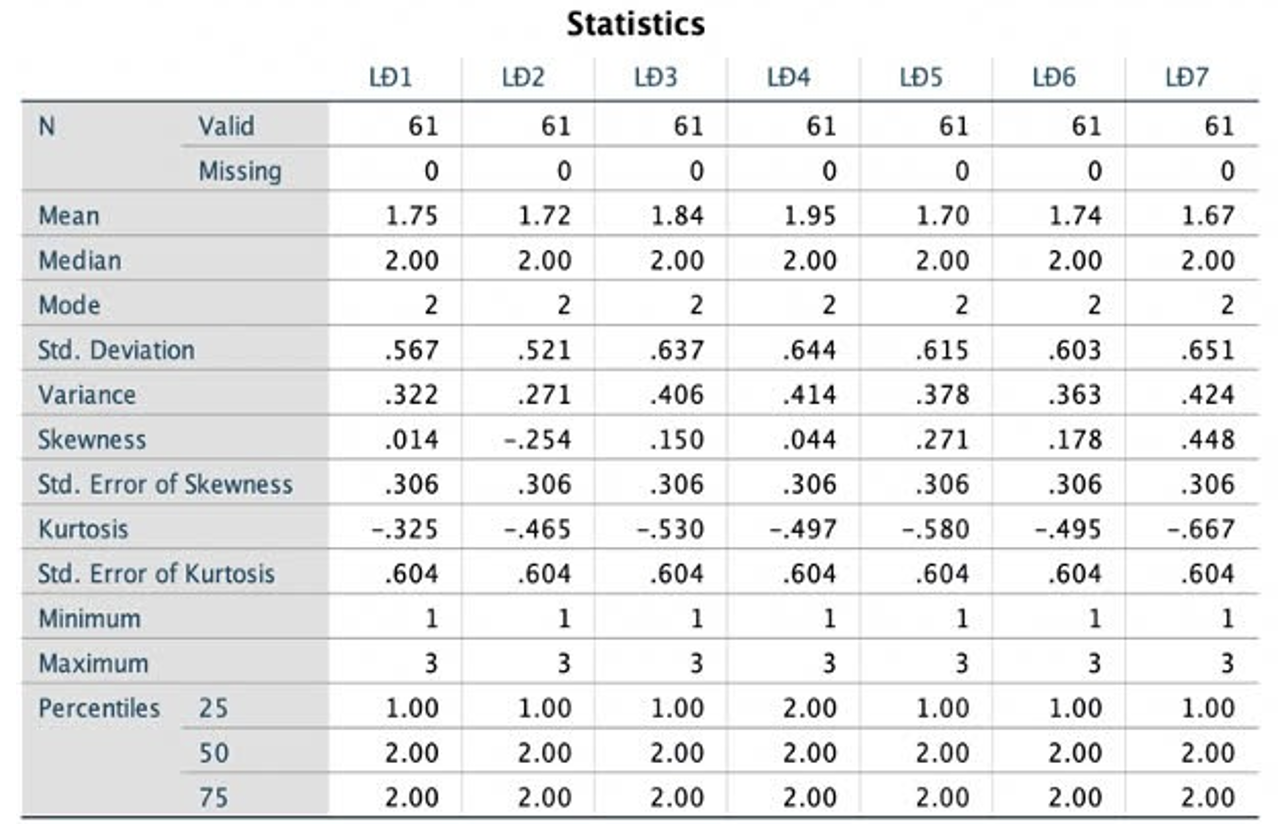
Task: Click the LĐ4 mean value 1.95
Action: click(x=810, y=215)
